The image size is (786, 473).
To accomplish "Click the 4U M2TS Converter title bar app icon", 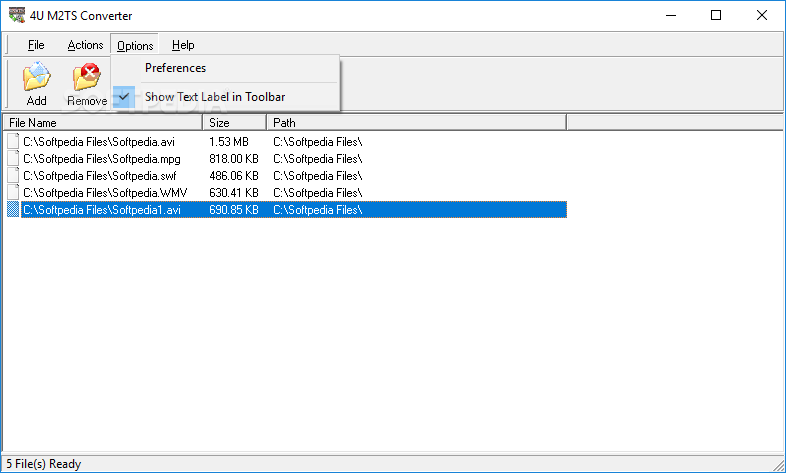I will 17,15.
